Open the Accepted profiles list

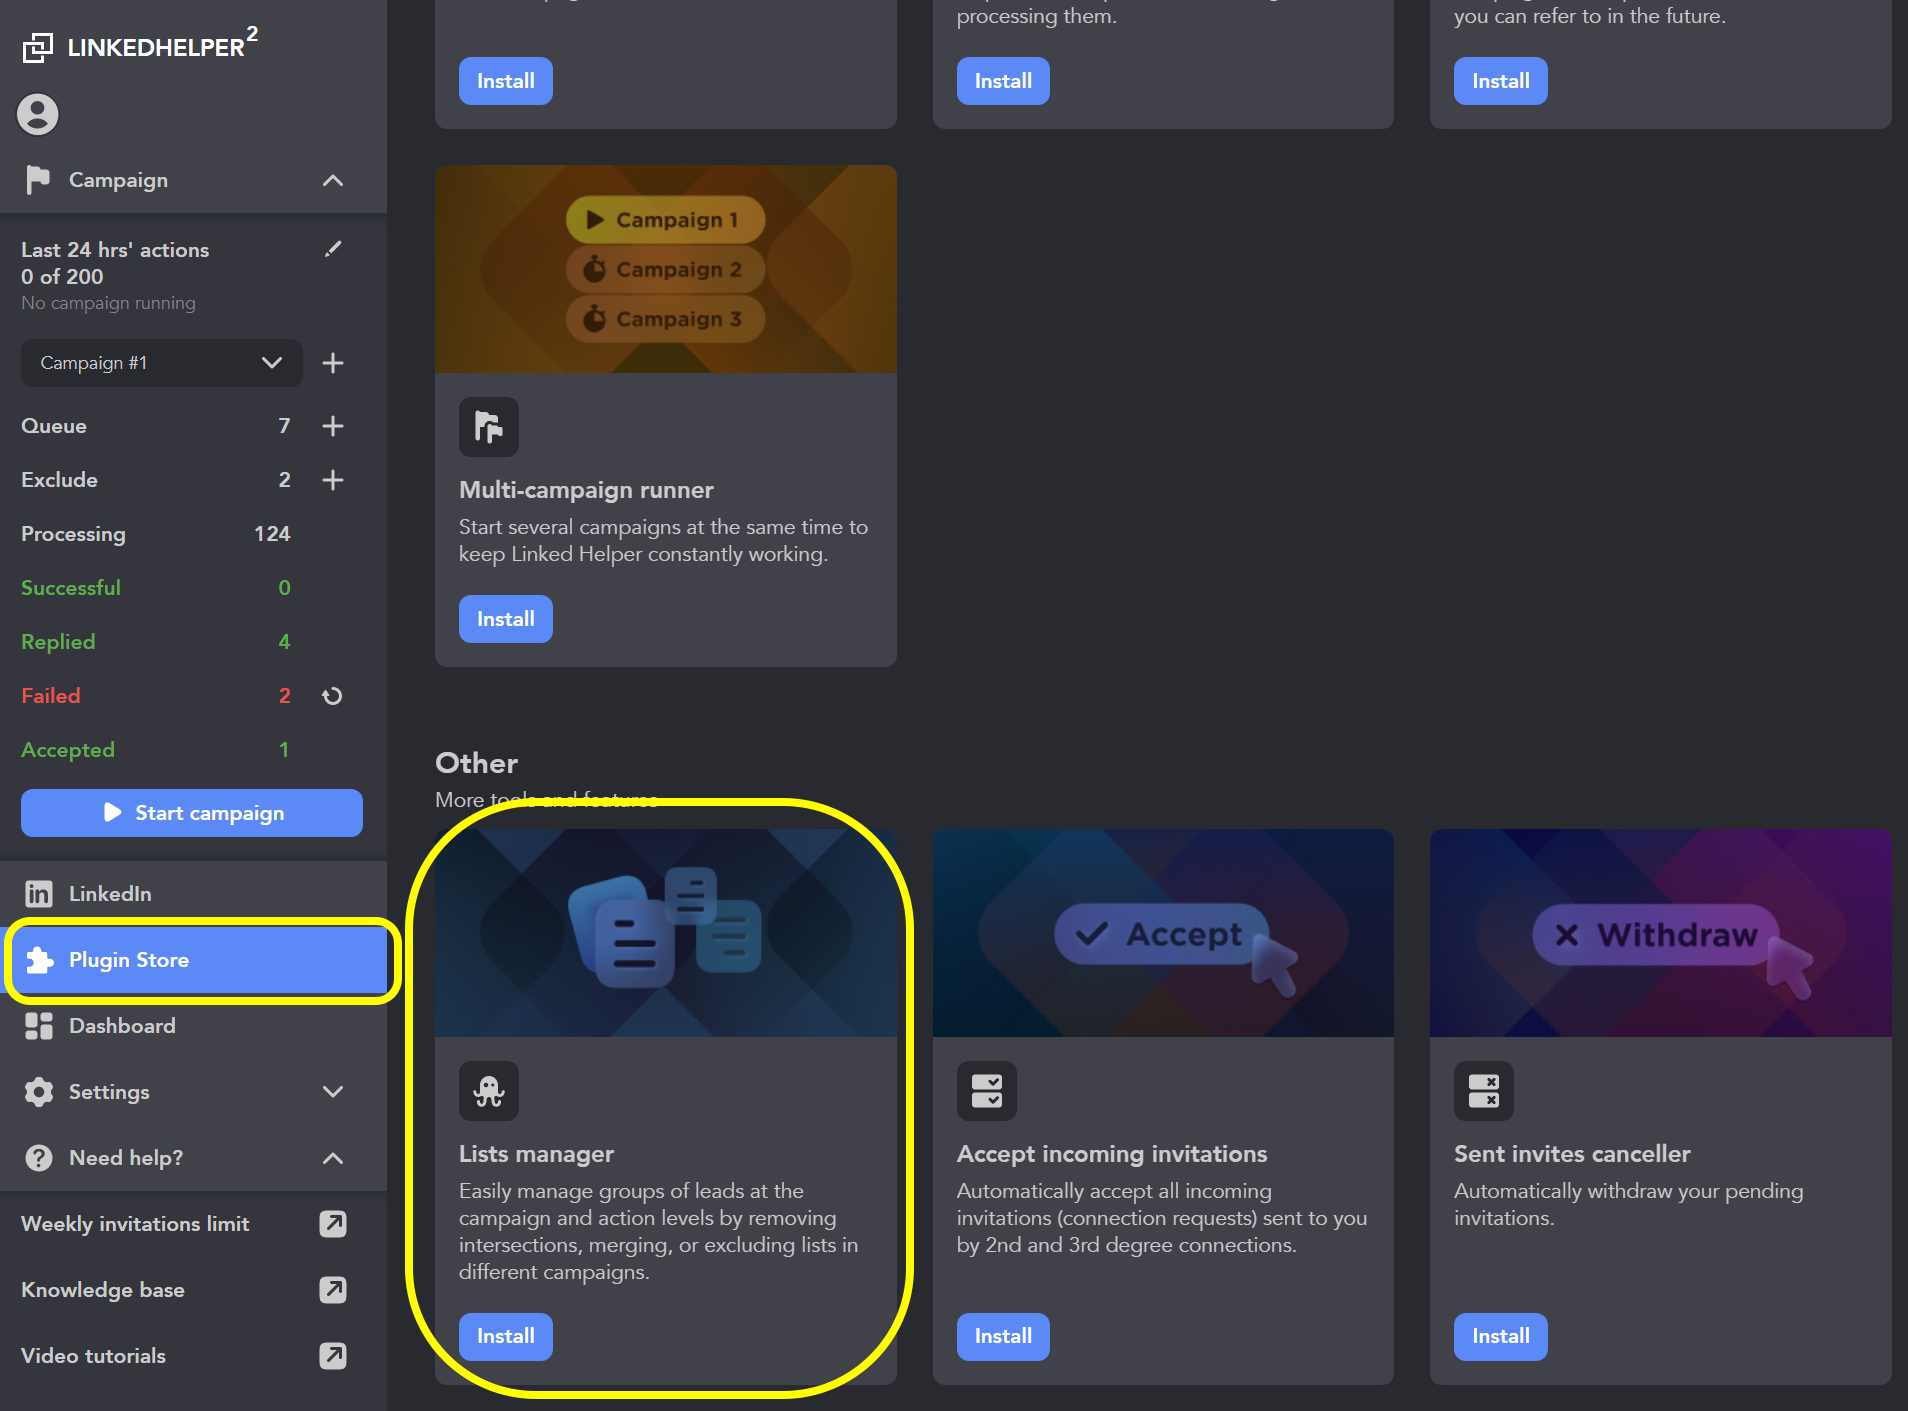tap(68, 750)
